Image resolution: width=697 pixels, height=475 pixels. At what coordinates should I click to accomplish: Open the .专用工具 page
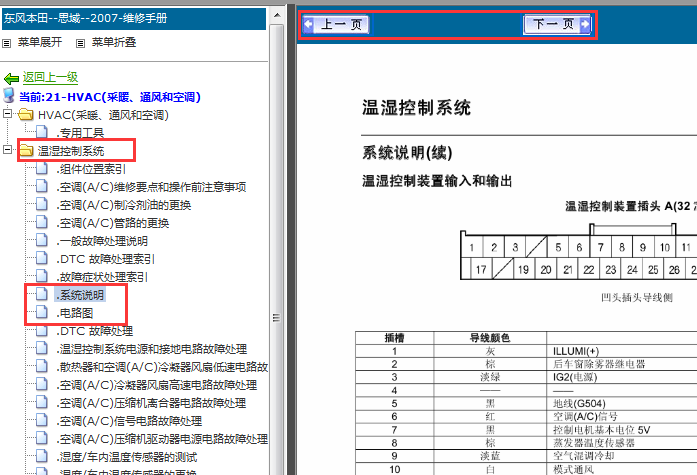point(80,133)
